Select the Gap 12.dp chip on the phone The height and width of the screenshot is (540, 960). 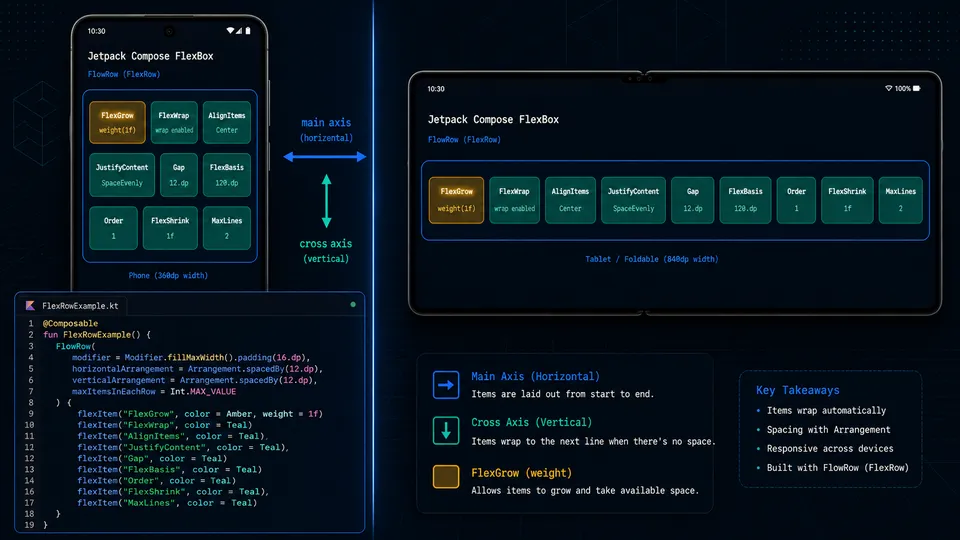click(179, 175)
